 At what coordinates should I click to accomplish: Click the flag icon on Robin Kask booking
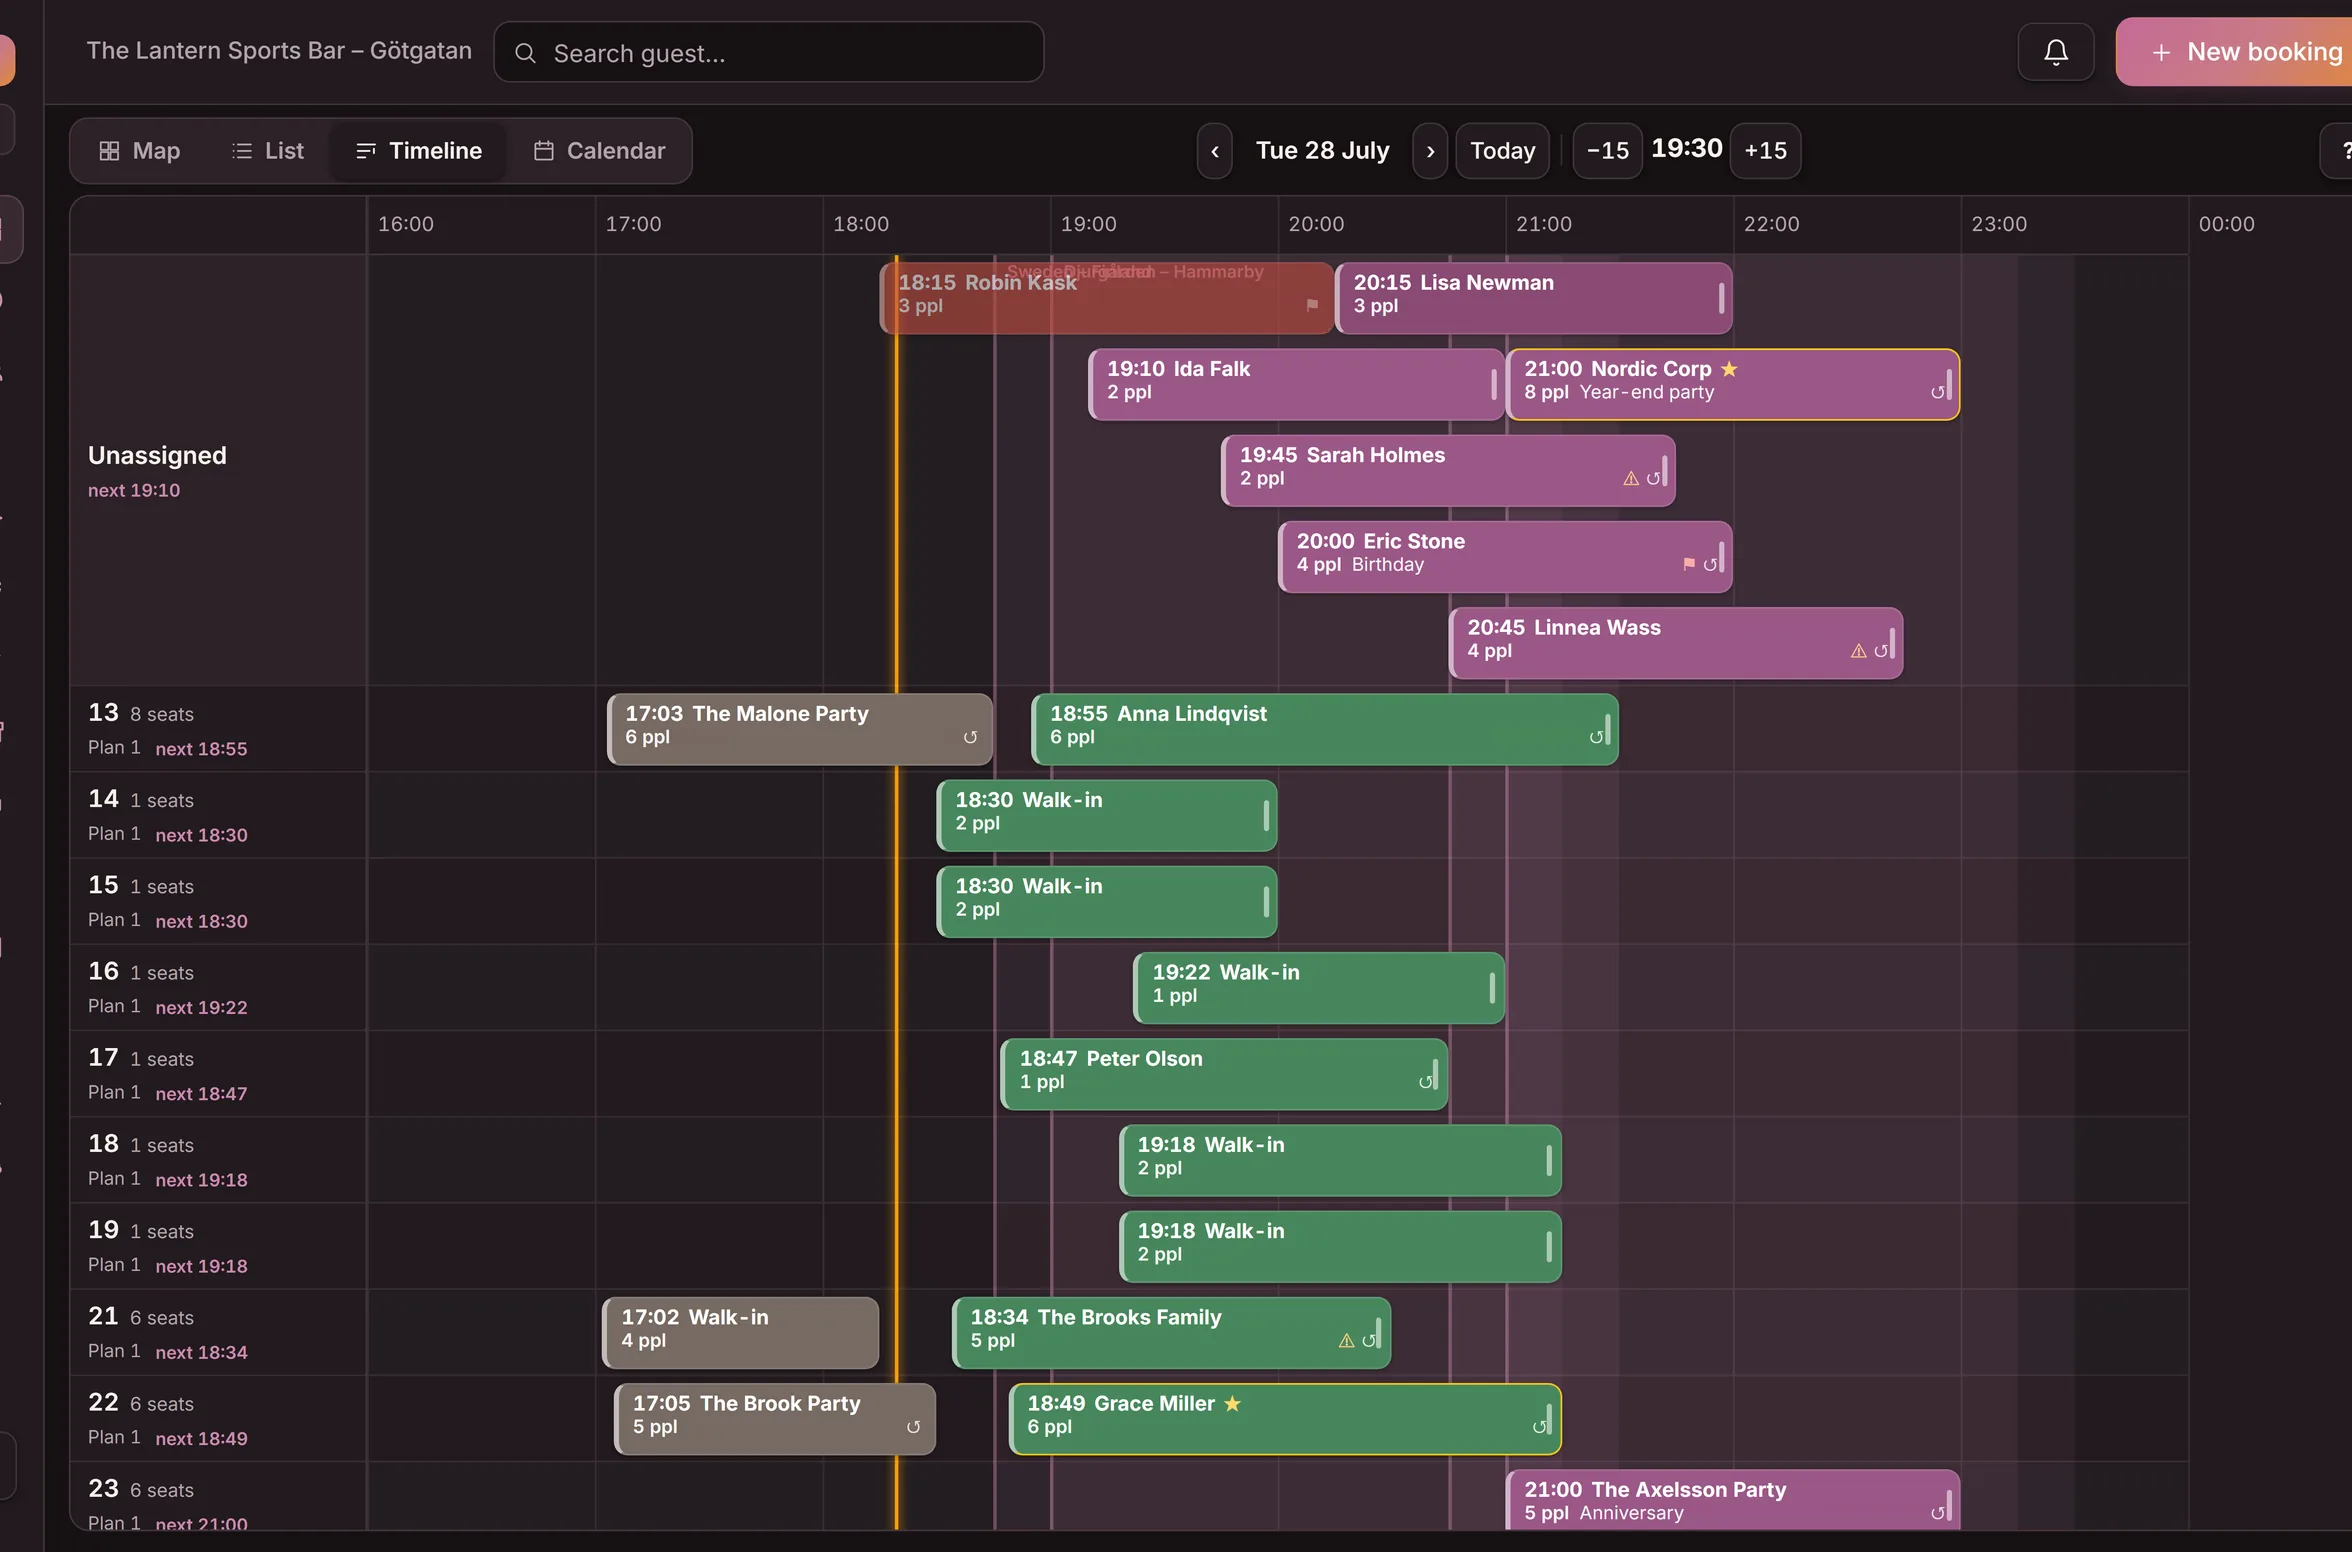click(1312, 305)
